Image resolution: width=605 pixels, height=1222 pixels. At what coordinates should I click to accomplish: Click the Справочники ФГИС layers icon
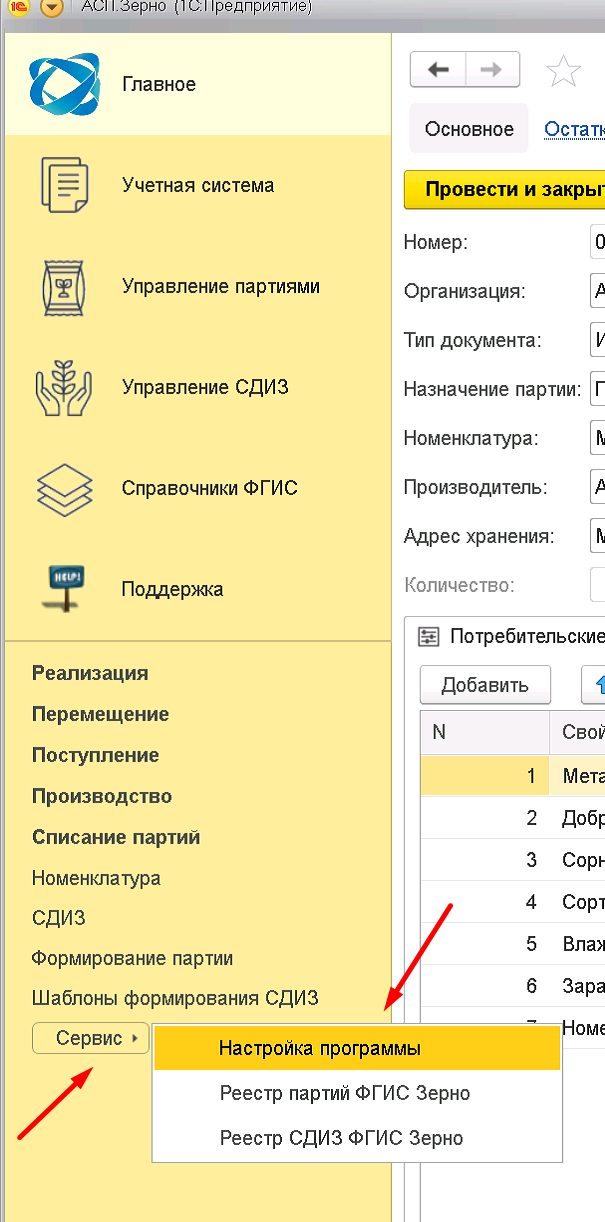point(64,489)
